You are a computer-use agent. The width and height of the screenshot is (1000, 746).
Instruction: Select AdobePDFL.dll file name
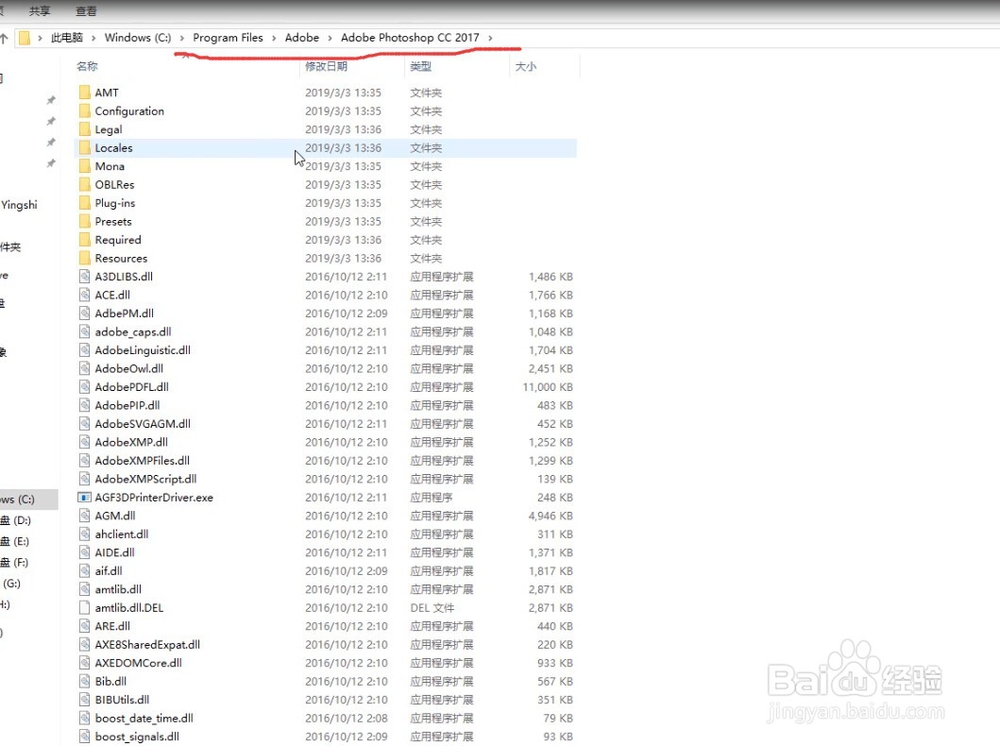pyautogui.click(x=132, y=387)
